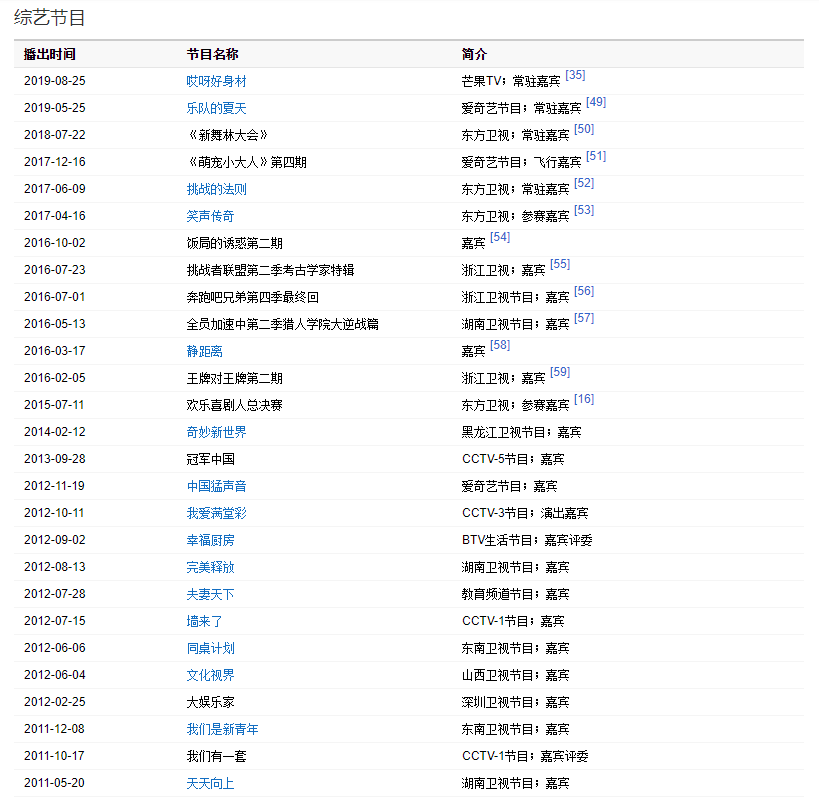This screenshot has width=819, height=801.
Task: Click the 挑战的法则 link
Action: [216, 189]
